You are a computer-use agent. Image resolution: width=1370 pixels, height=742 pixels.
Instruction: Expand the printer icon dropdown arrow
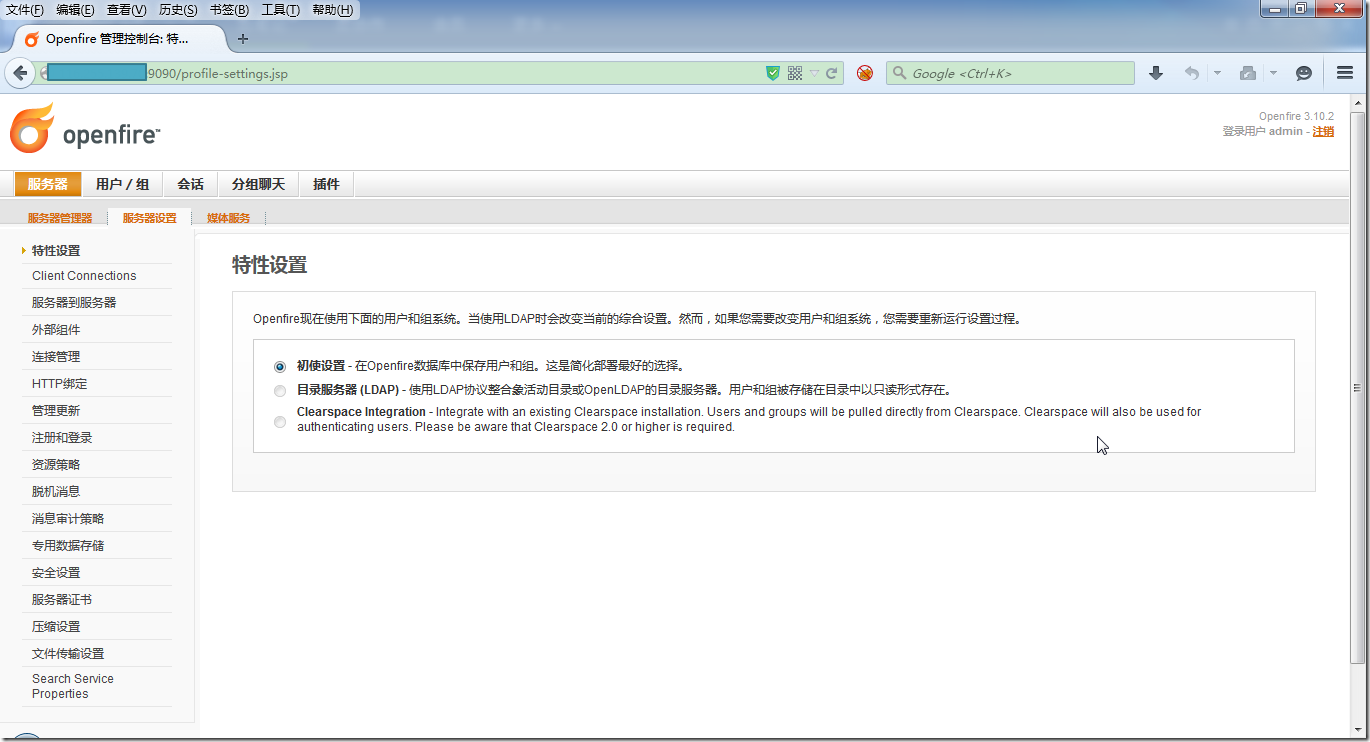(1273, 73)
